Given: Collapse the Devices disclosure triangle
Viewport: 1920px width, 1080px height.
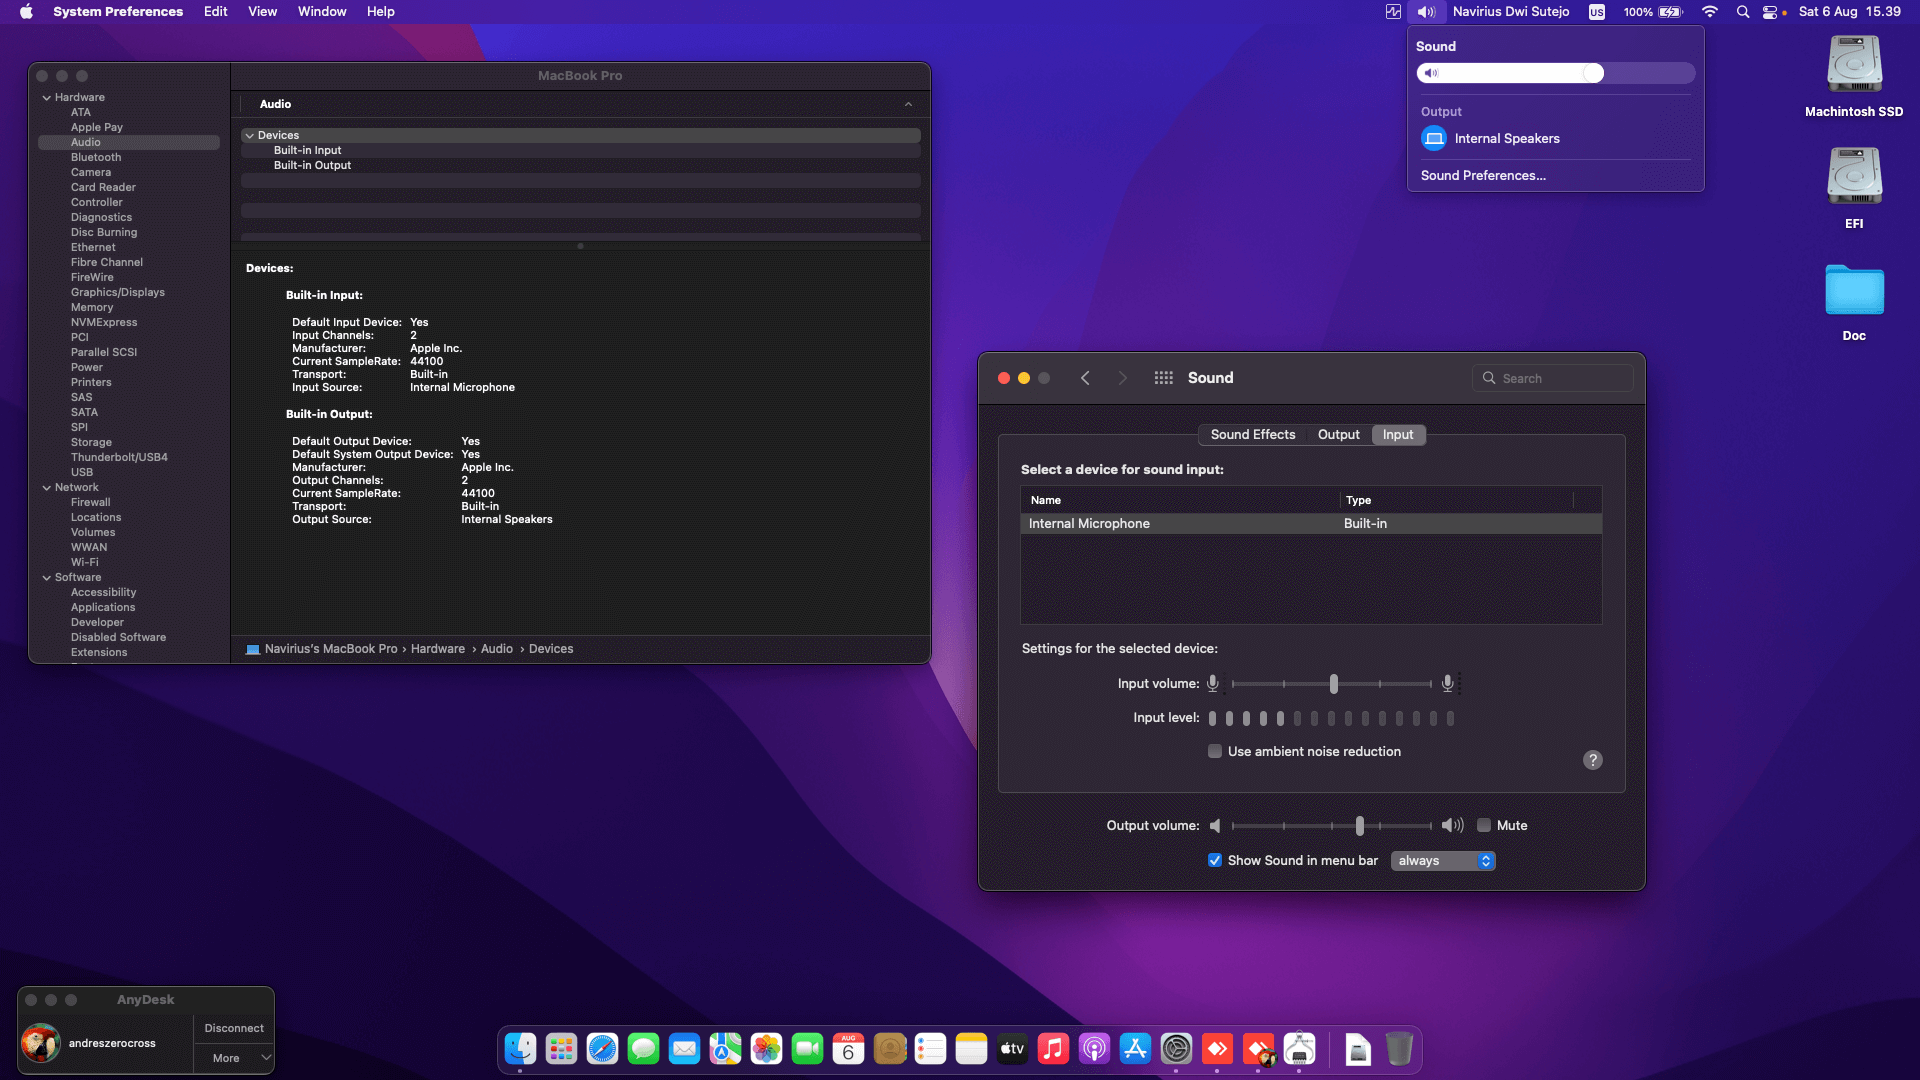Looking at the screenshot, I should [249, 135].
